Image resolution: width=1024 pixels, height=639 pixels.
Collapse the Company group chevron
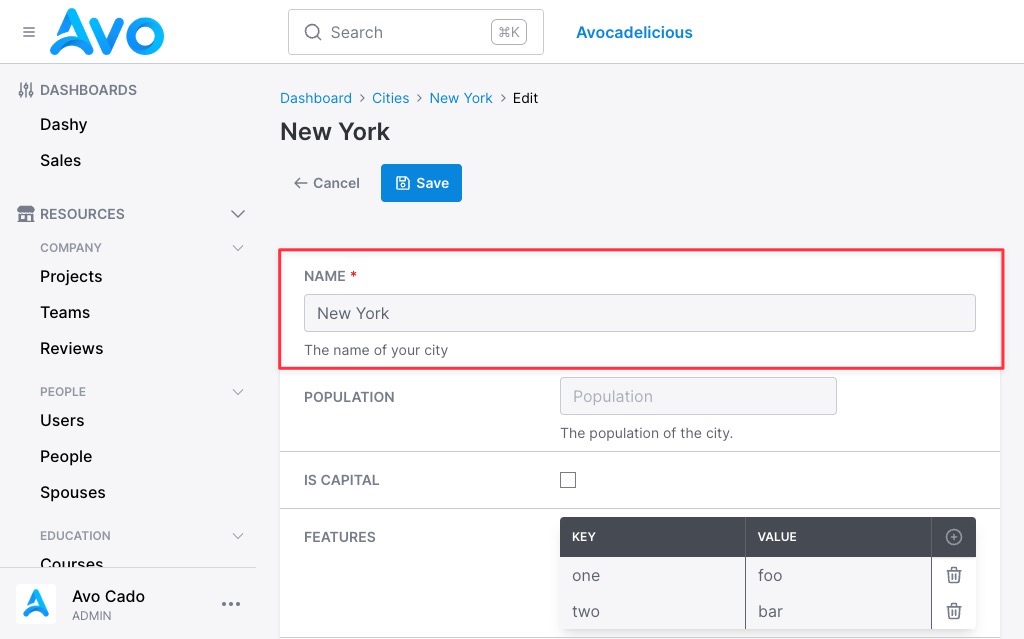pyautogui.click(x=238, y=248)
